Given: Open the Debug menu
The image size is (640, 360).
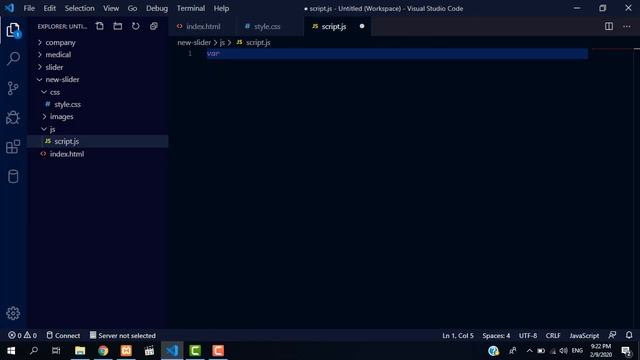Looking at the screenshot, I should 157,8.
